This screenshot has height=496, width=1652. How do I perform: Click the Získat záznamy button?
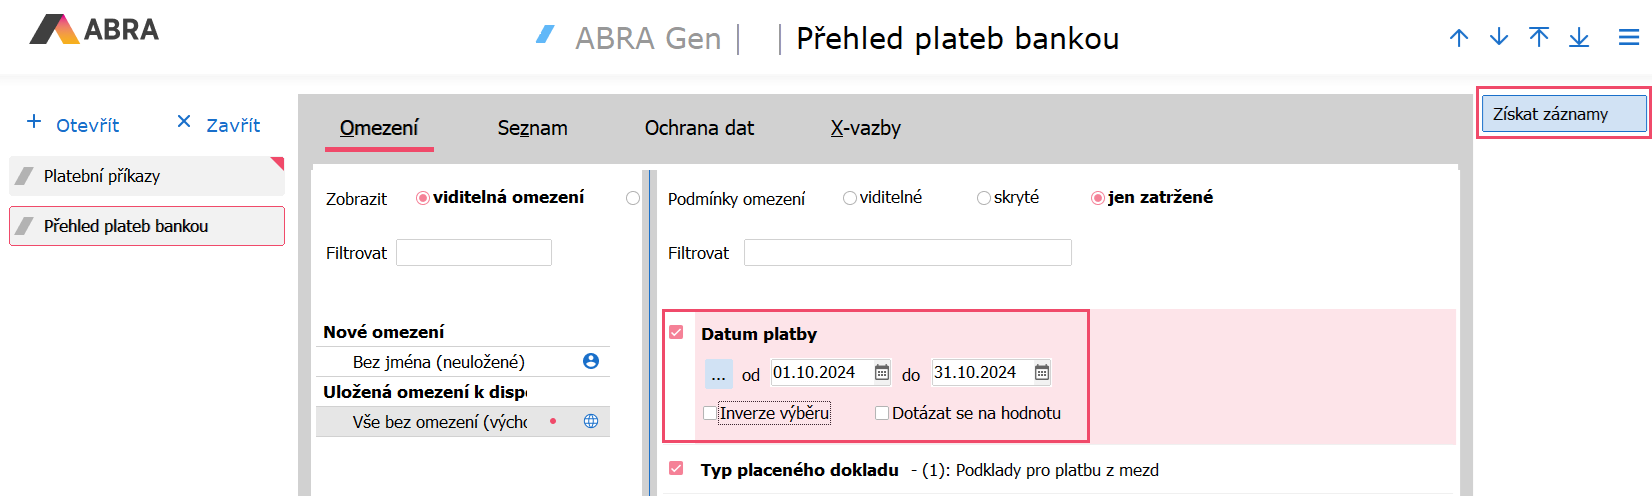pyautogui.click(x=1563, y=114)
